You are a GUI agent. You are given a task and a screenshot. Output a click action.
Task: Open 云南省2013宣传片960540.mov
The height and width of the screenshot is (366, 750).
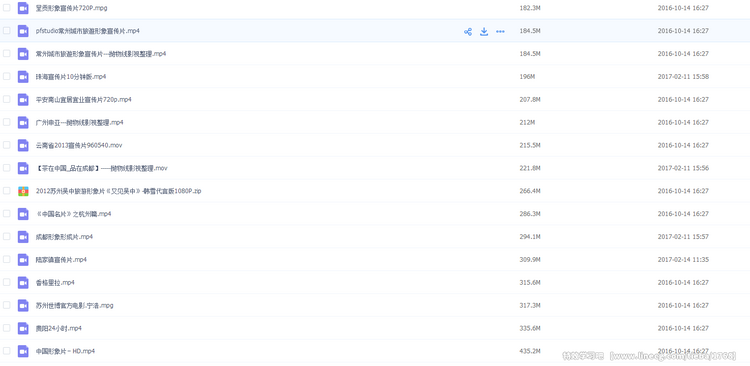pos(79,145)
